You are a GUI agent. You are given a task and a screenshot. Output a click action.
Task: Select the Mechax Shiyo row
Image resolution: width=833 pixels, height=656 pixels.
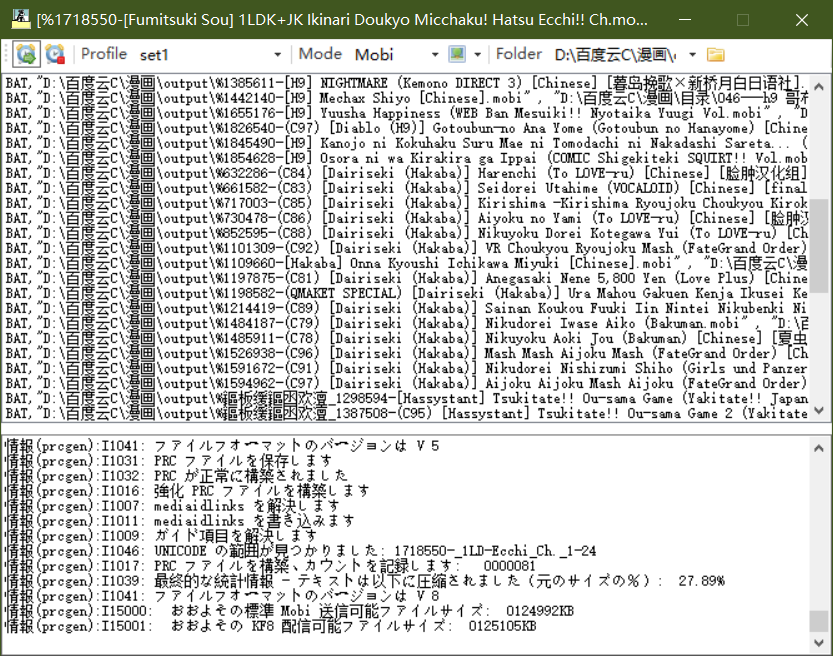406,98
